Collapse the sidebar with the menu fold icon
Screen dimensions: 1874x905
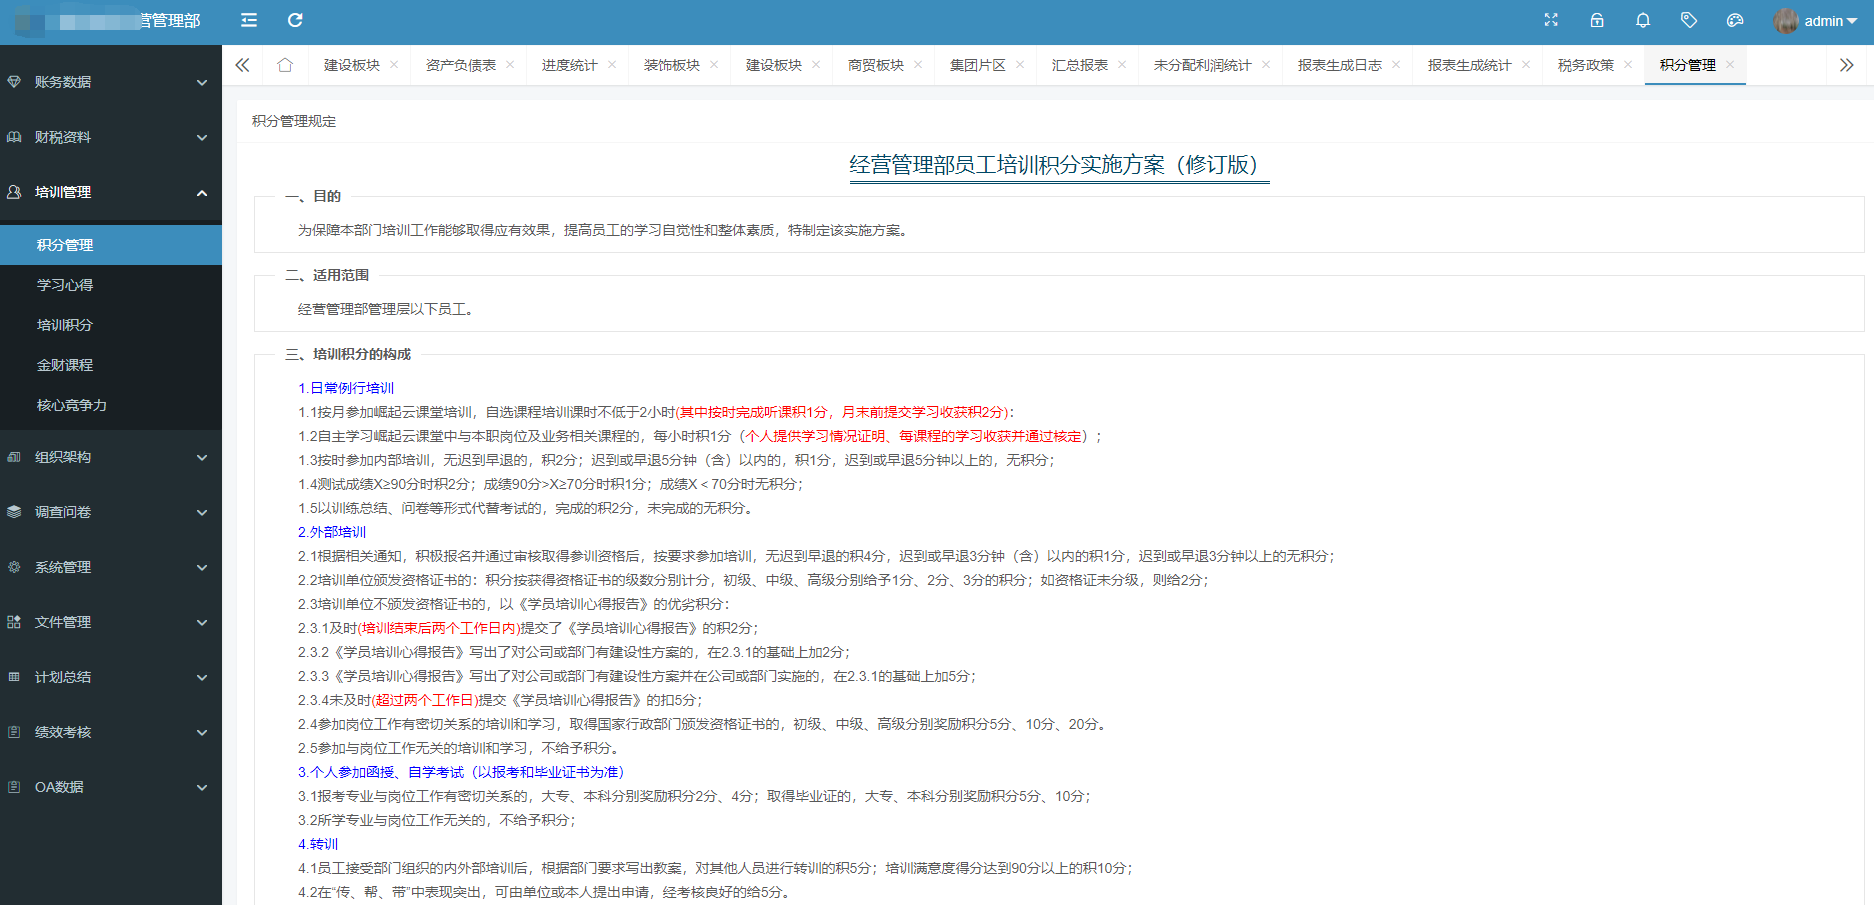click(x=249, y=21)
